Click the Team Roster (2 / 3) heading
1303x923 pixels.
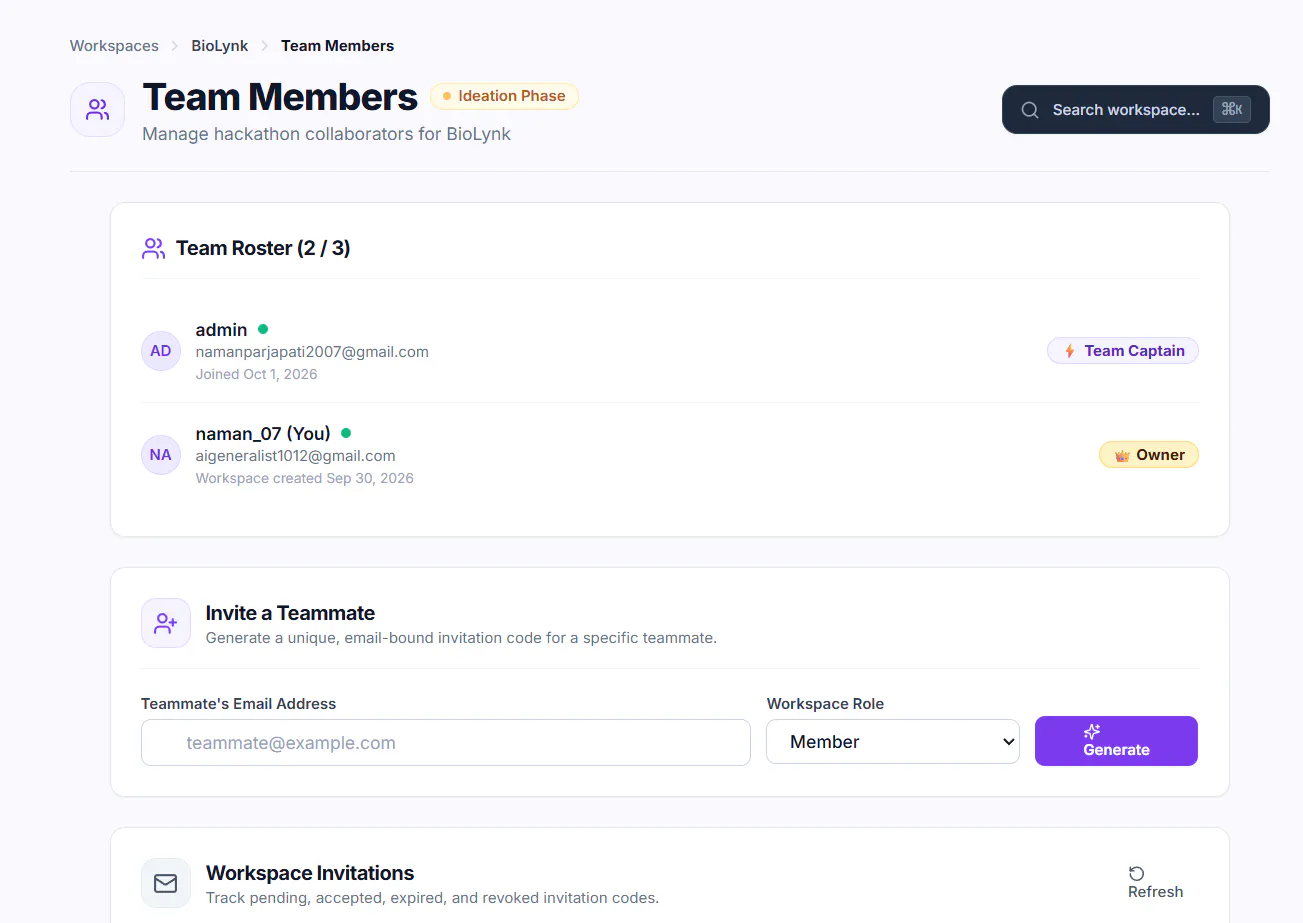[x=263, y=248]
